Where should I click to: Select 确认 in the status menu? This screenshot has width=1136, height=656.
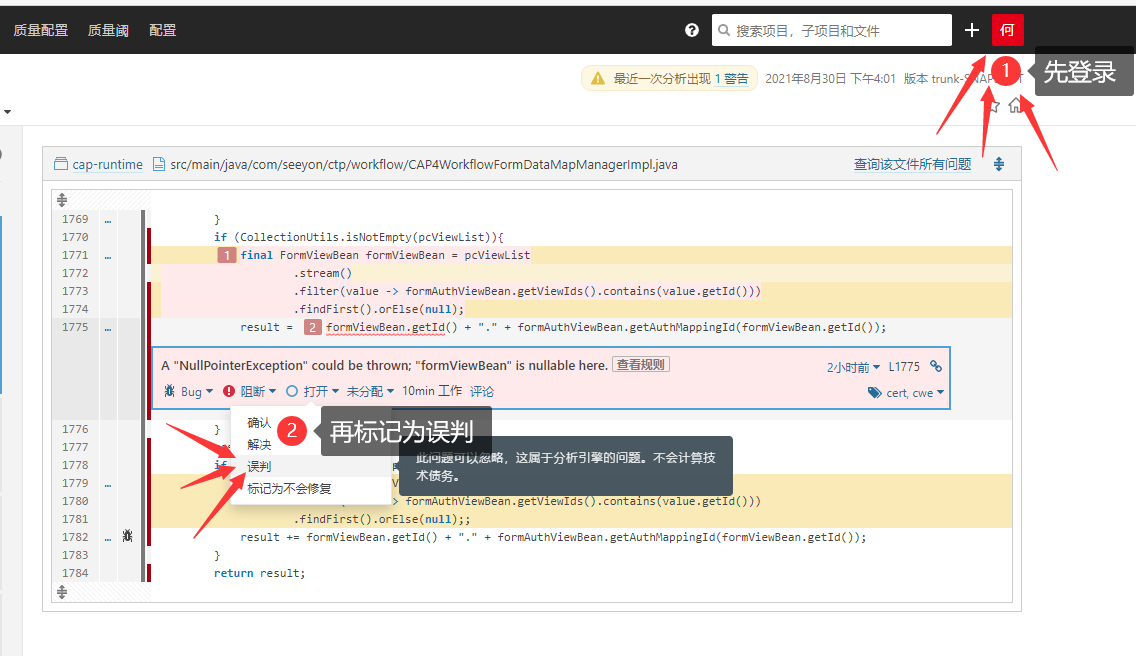pyautogui.click(x=260, y=423)
